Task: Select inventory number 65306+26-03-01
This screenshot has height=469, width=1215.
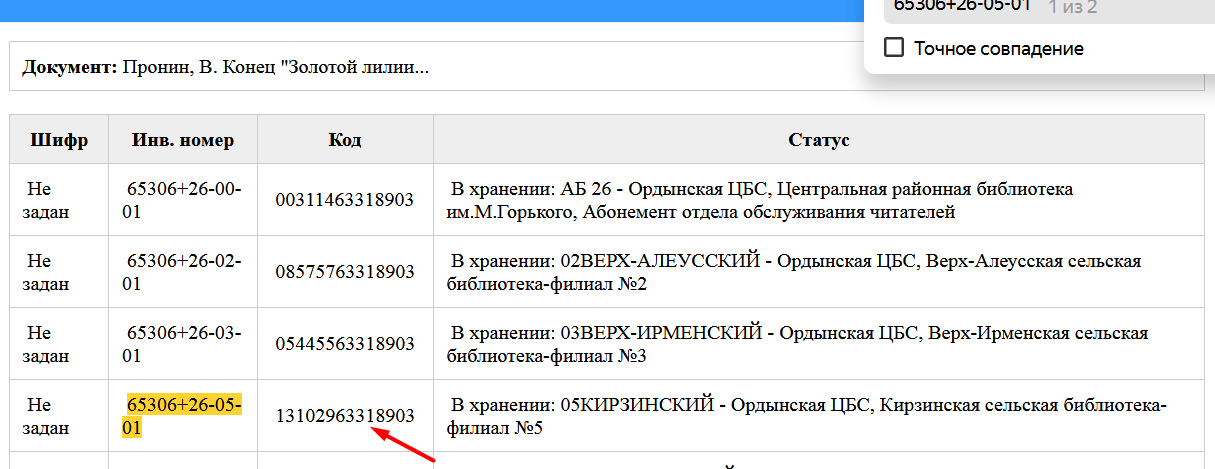Action: [x=184, y=344]
